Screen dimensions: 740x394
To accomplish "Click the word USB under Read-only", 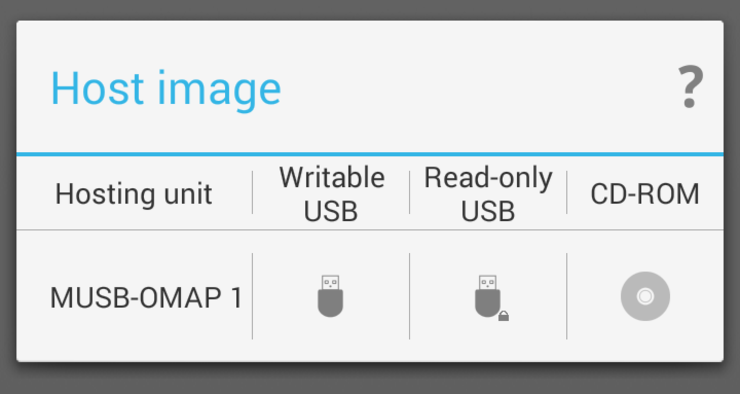I will (488, 211).
